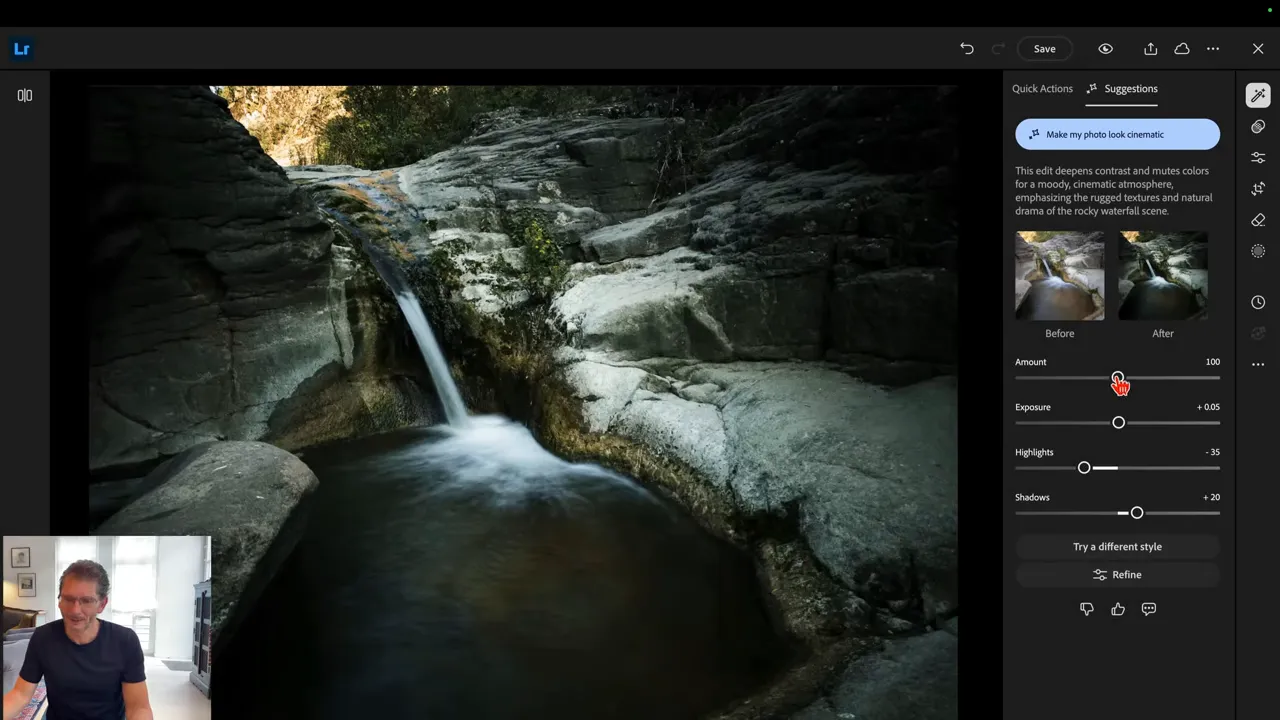The image size is (1280, 720).
Task: Switch to the Quick Actions tab
Action: [x=1042, y=88]
